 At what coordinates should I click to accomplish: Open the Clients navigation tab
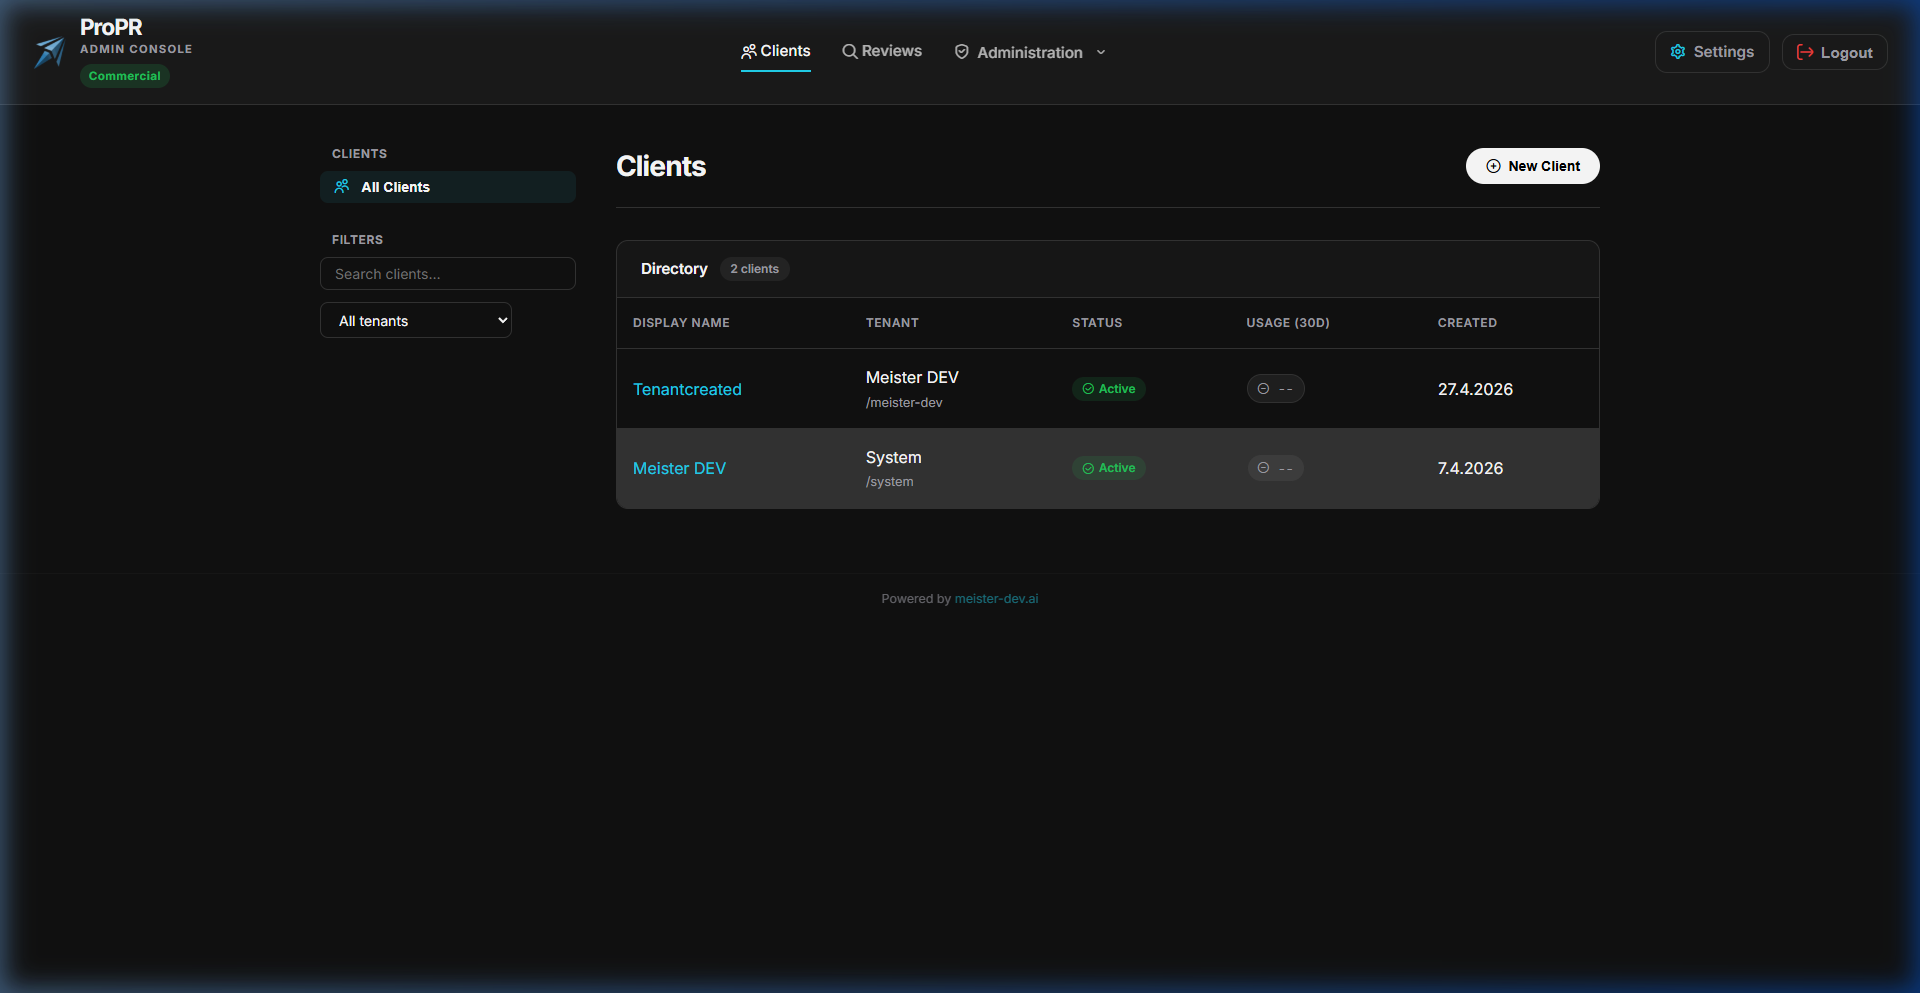click(776, 51)
